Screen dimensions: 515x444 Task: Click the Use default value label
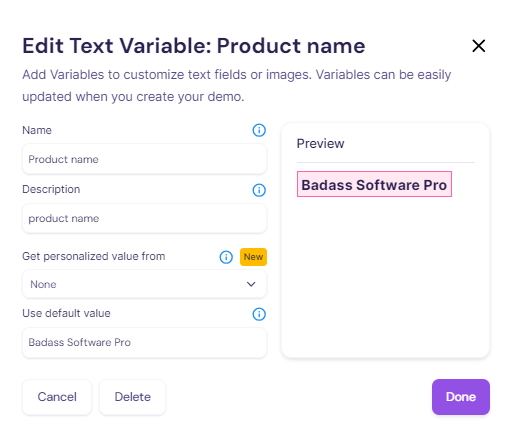[66, 313]
